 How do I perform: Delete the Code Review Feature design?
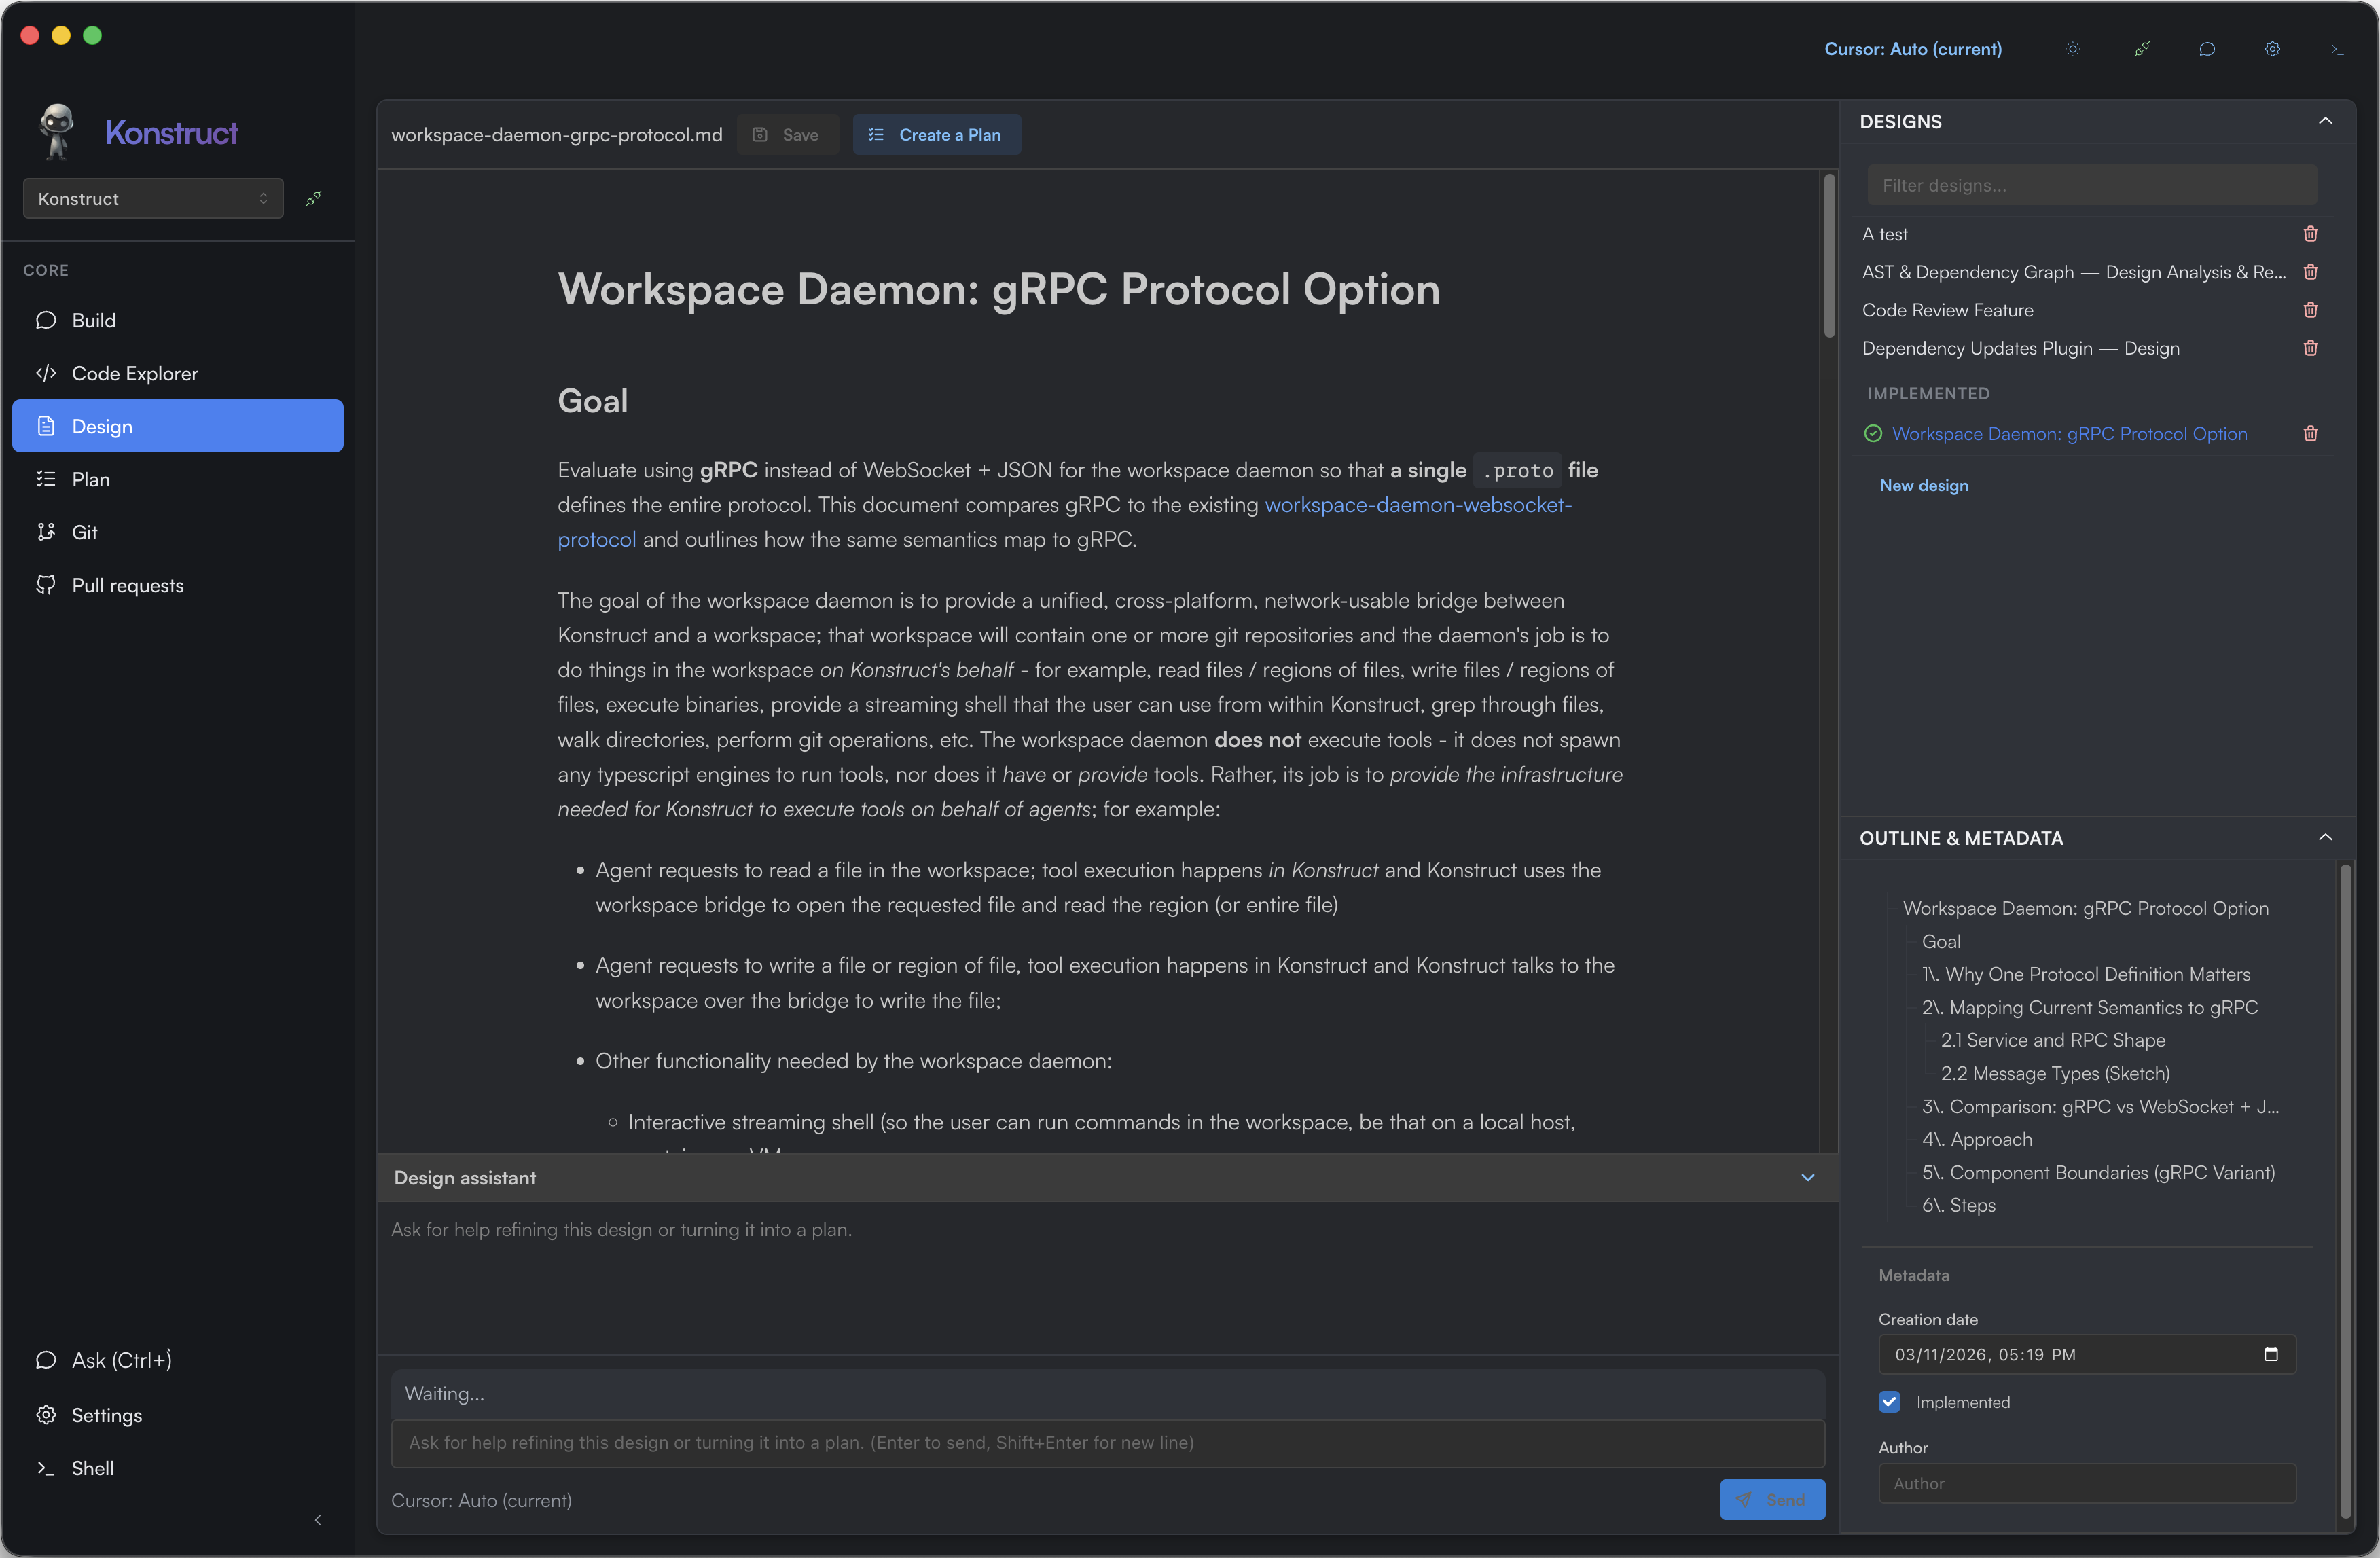(x=2310, y=310)
